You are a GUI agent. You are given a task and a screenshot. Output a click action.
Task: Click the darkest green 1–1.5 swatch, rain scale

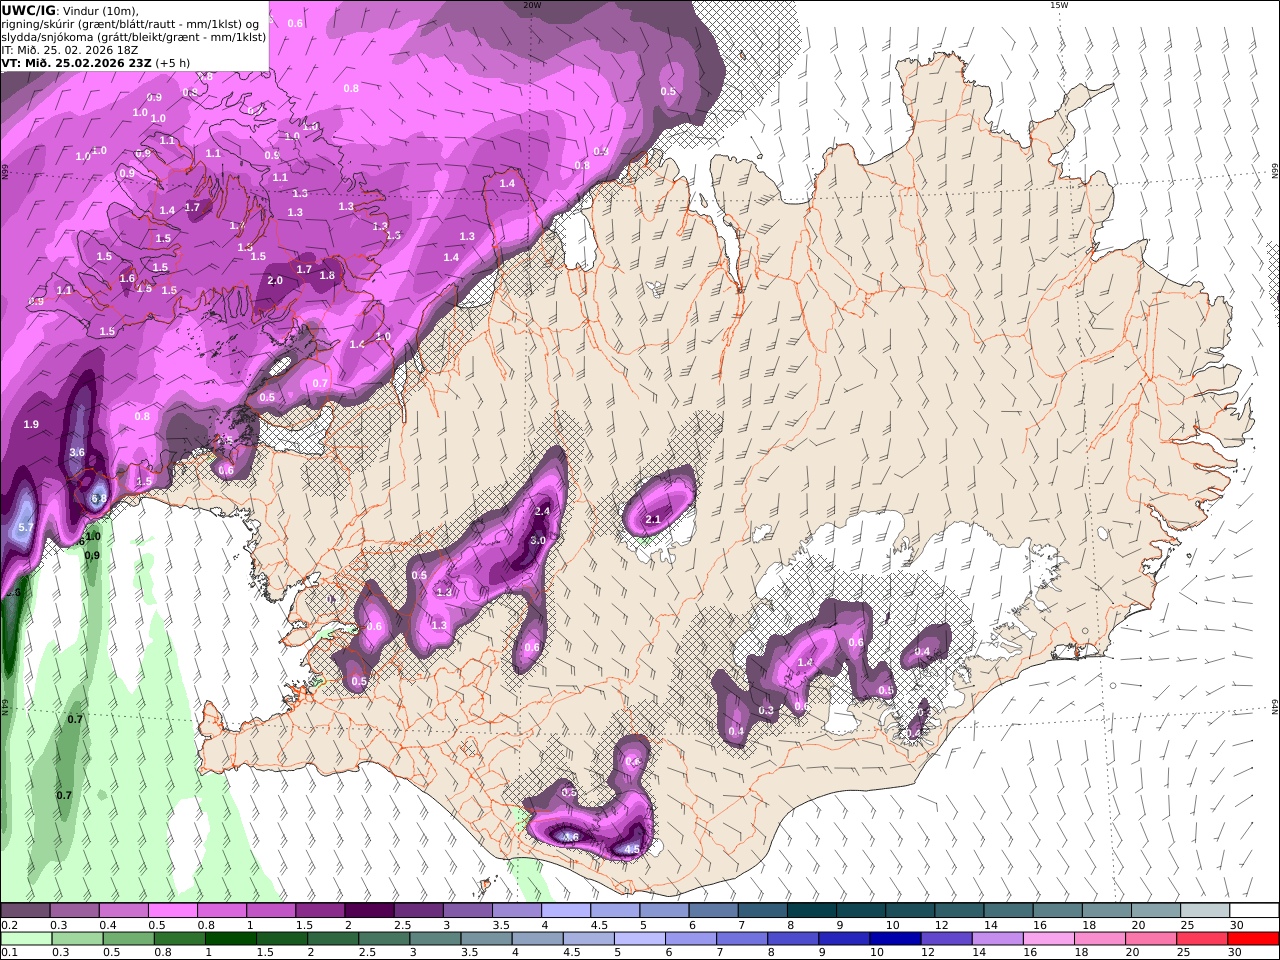[x=230, y=939]
